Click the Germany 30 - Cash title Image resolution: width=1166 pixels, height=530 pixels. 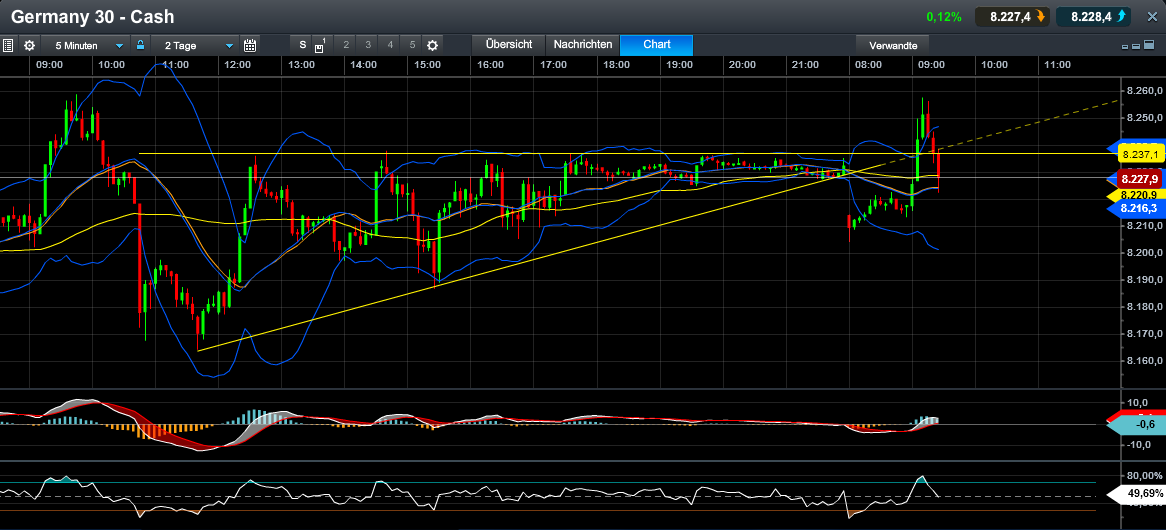(92, 16)
